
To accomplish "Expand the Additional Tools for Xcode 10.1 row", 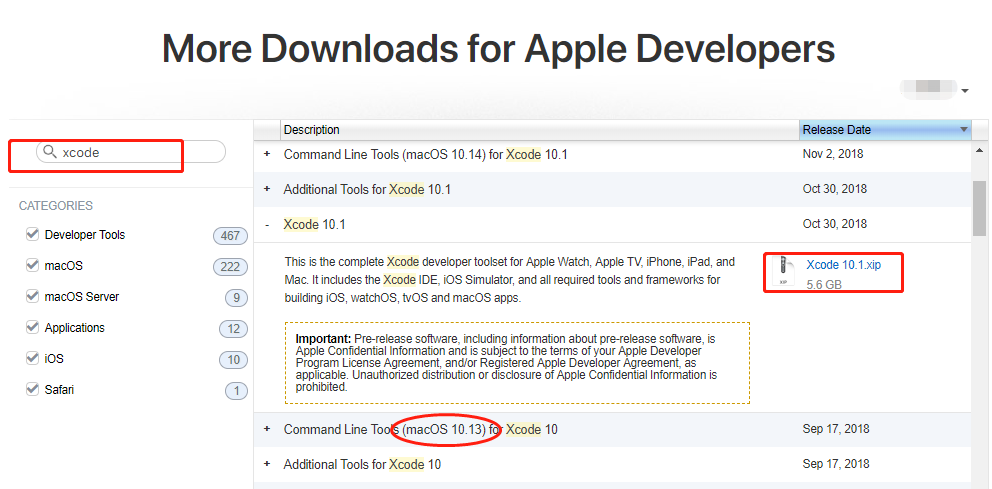I will (267, 189).
